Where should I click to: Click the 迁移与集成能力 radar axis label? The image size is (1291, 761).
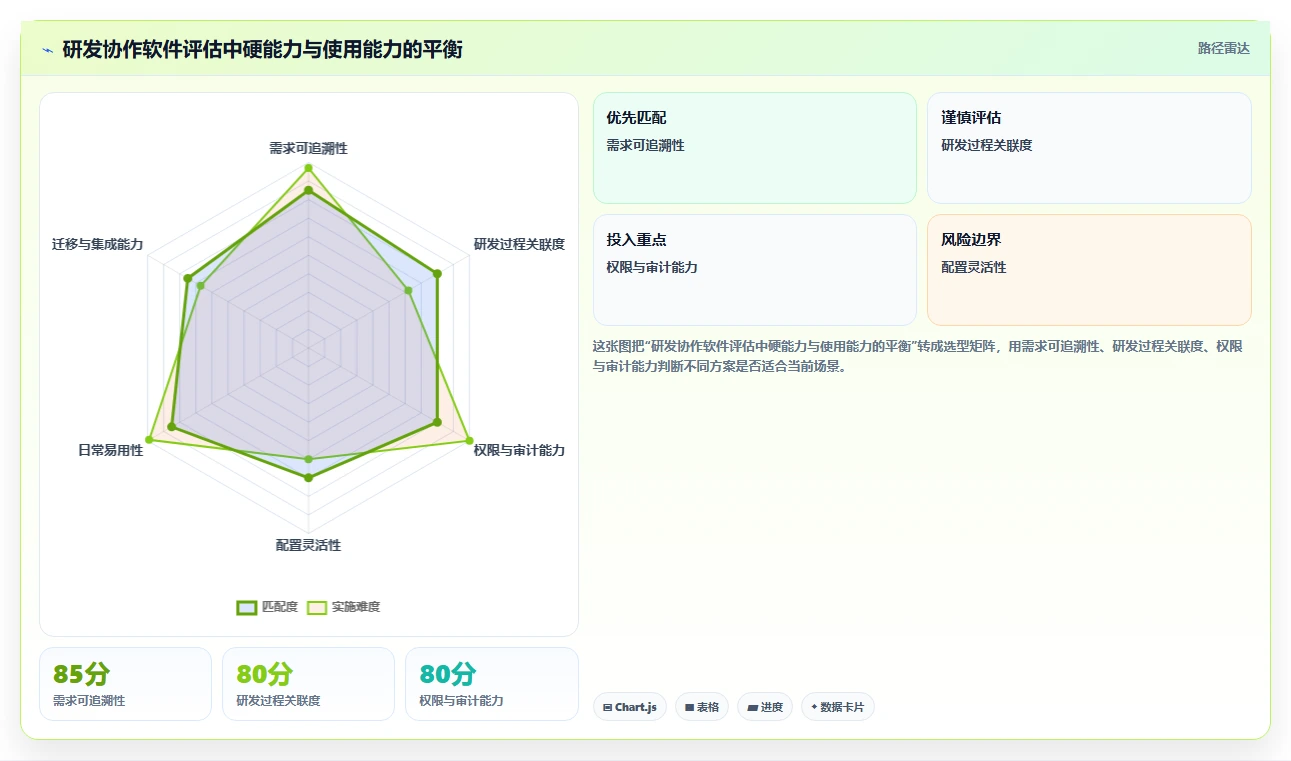point(97,244)
